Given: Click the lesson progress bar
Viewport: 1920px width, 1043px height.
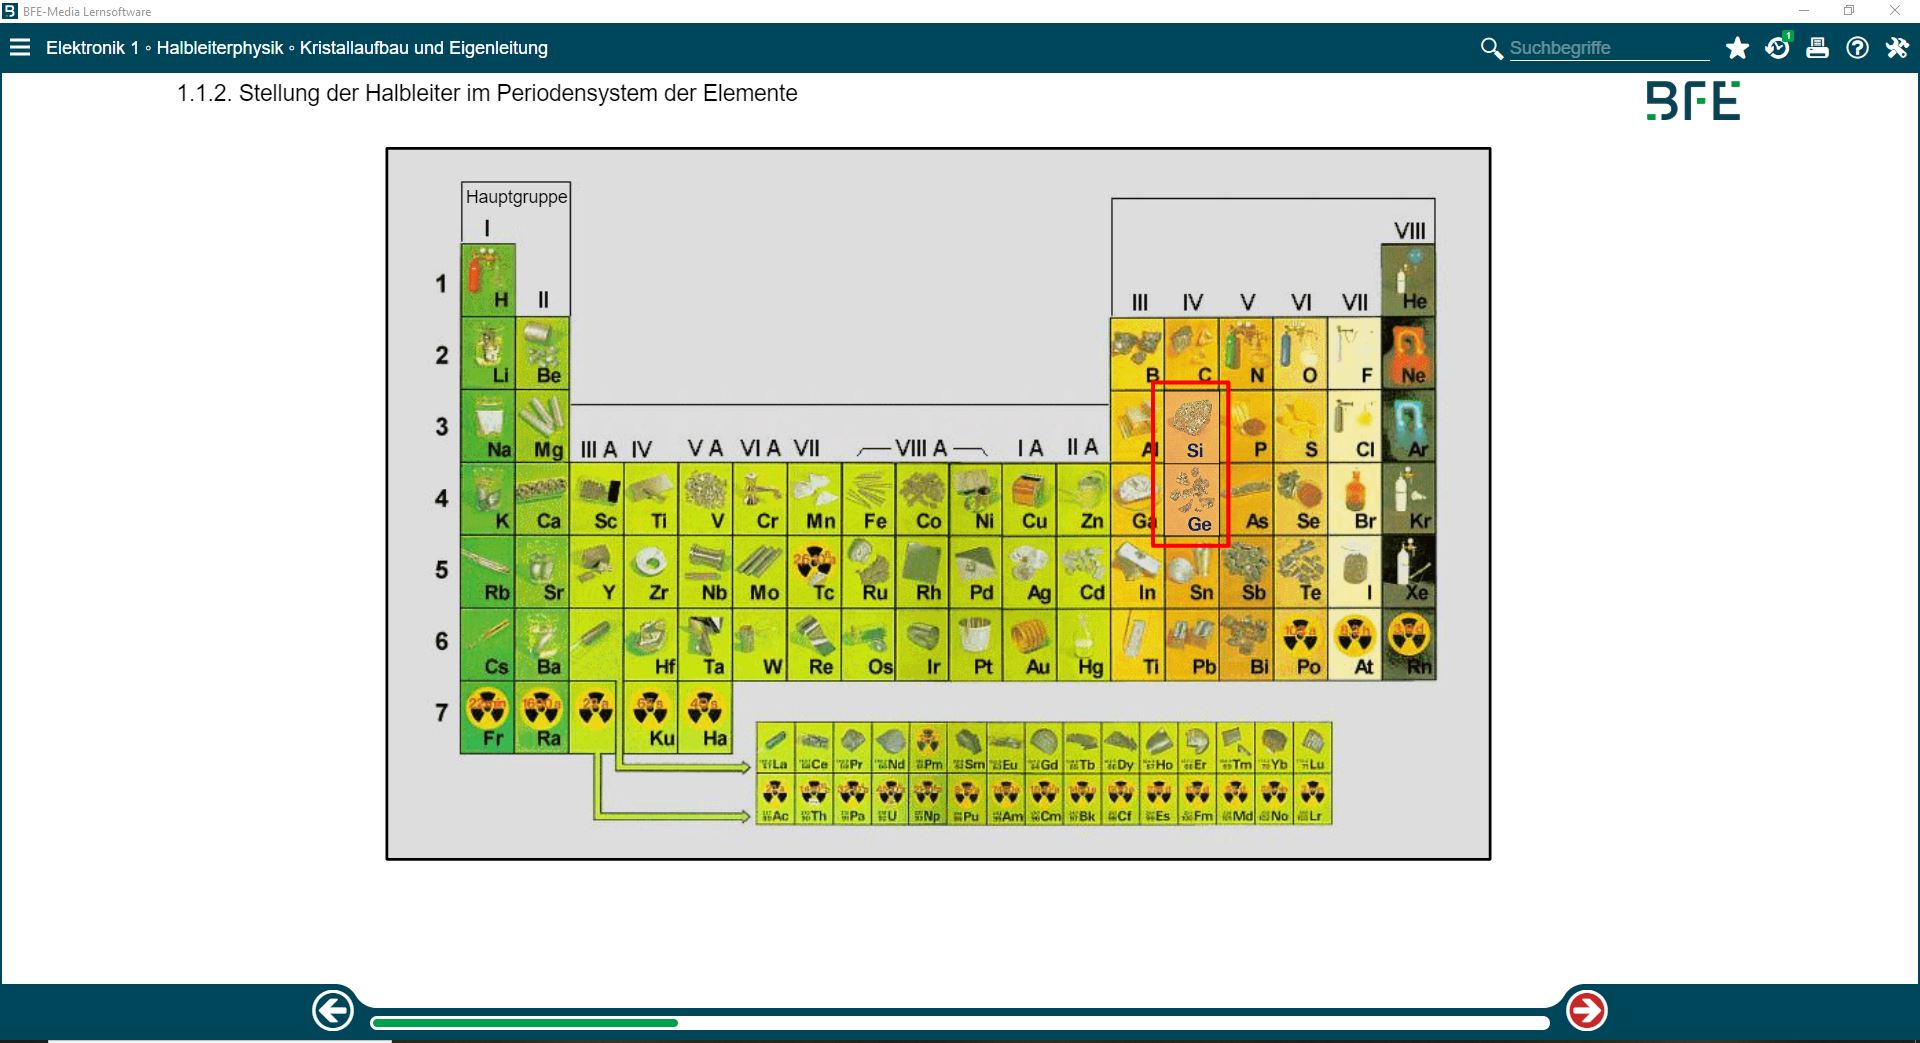Looking at the screenshot, I should coord(958,1022).
